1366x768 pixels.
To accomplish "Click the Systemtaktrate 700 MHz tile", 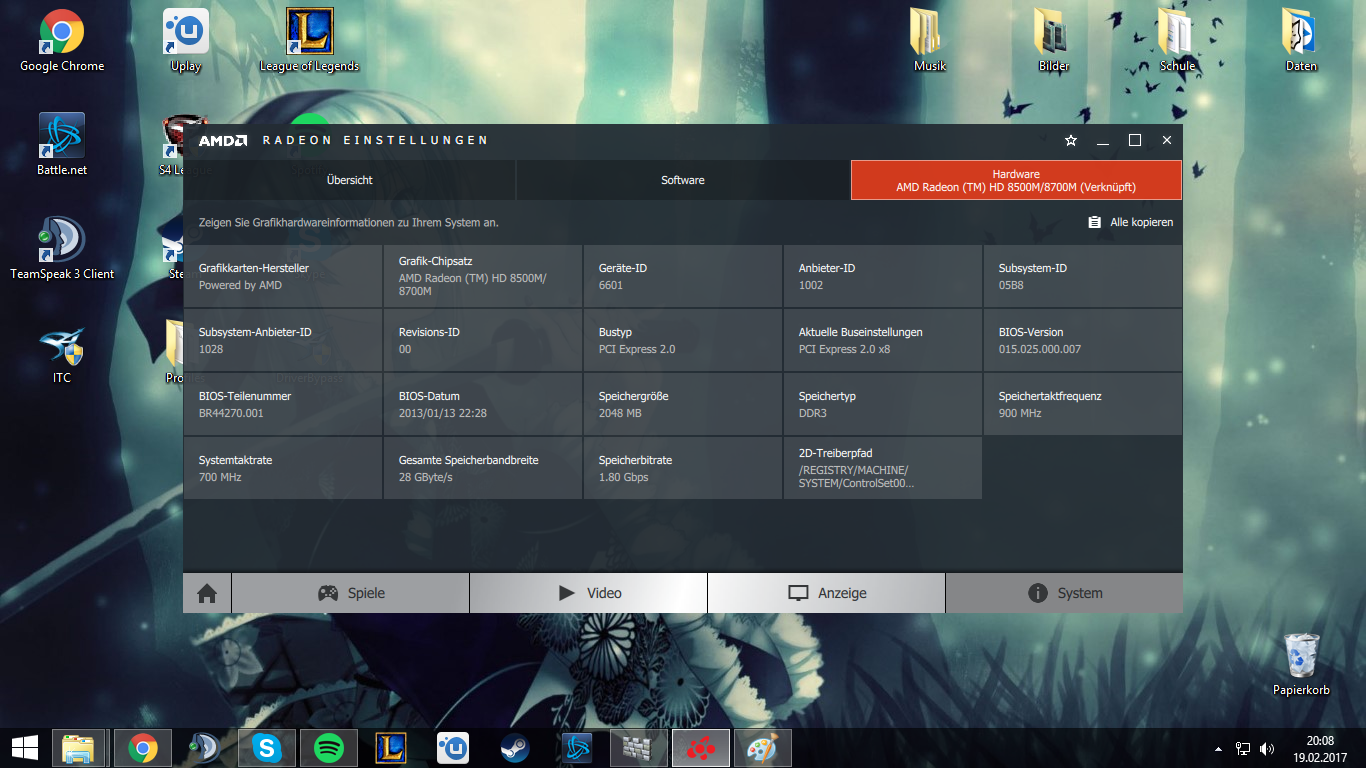I will [x=283, y=468].
